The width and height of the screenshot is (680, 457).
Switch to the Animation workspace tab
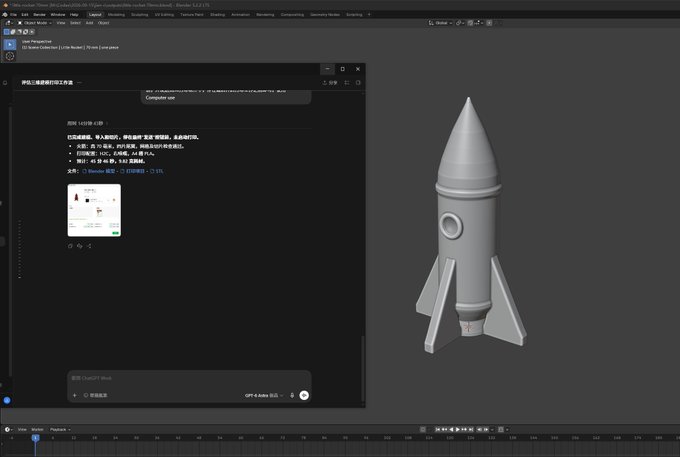click(x=241, y=14)
